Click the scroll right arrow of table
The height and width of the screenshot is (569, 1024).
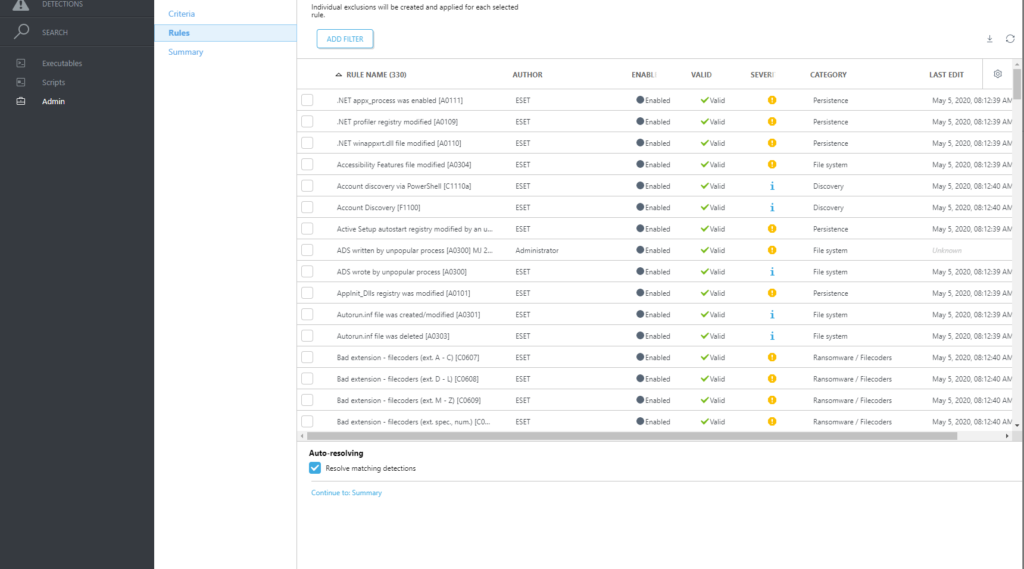tap(1006, 436)
